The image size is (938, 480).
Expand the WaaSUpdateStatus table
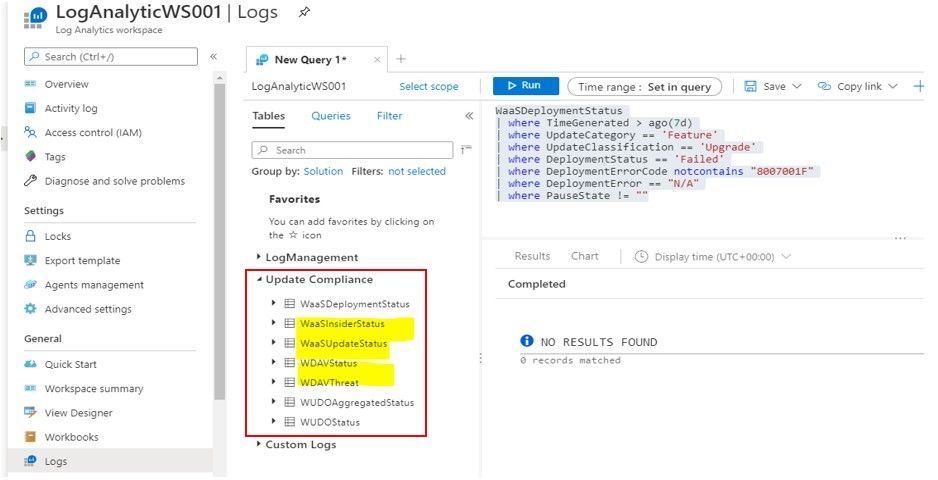tap(273, 342)
